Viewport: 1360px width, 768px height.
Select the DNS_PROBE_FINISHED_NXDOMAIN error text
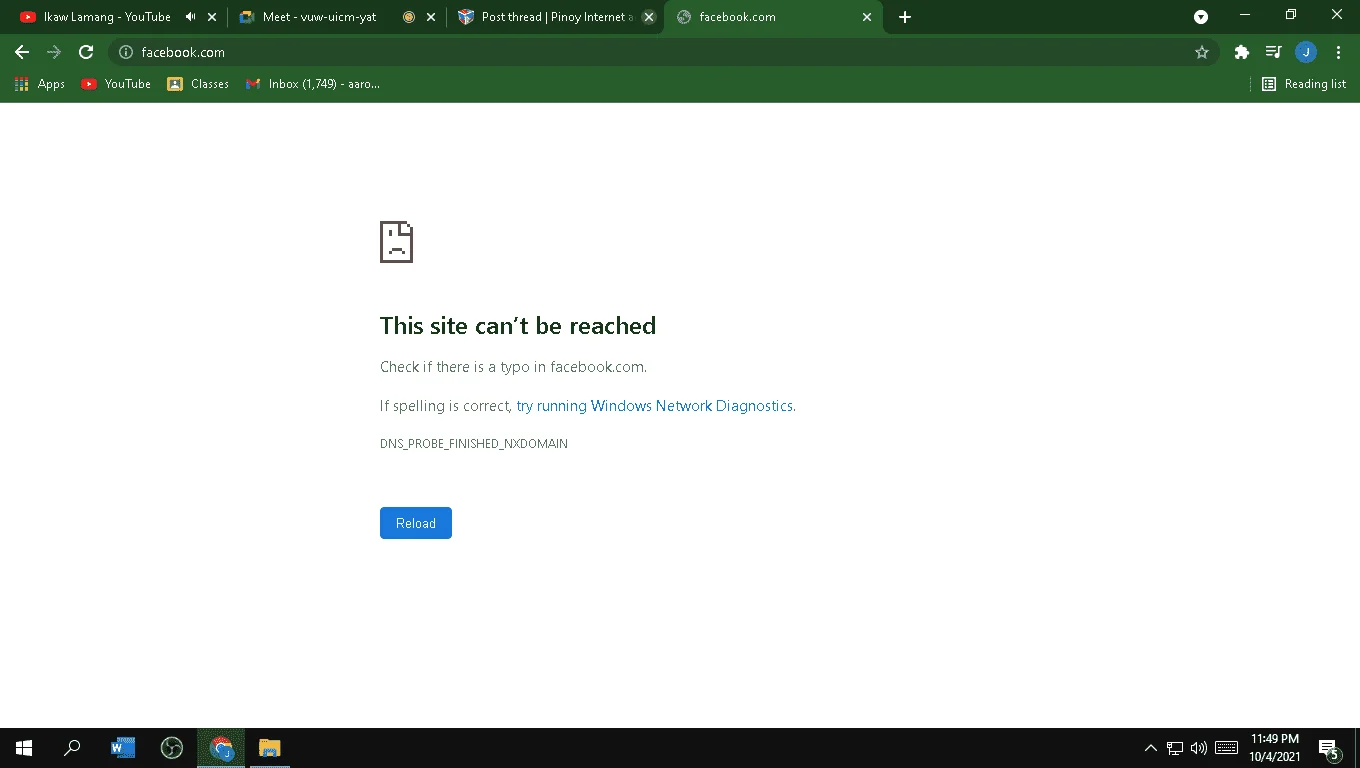[474, 444]
